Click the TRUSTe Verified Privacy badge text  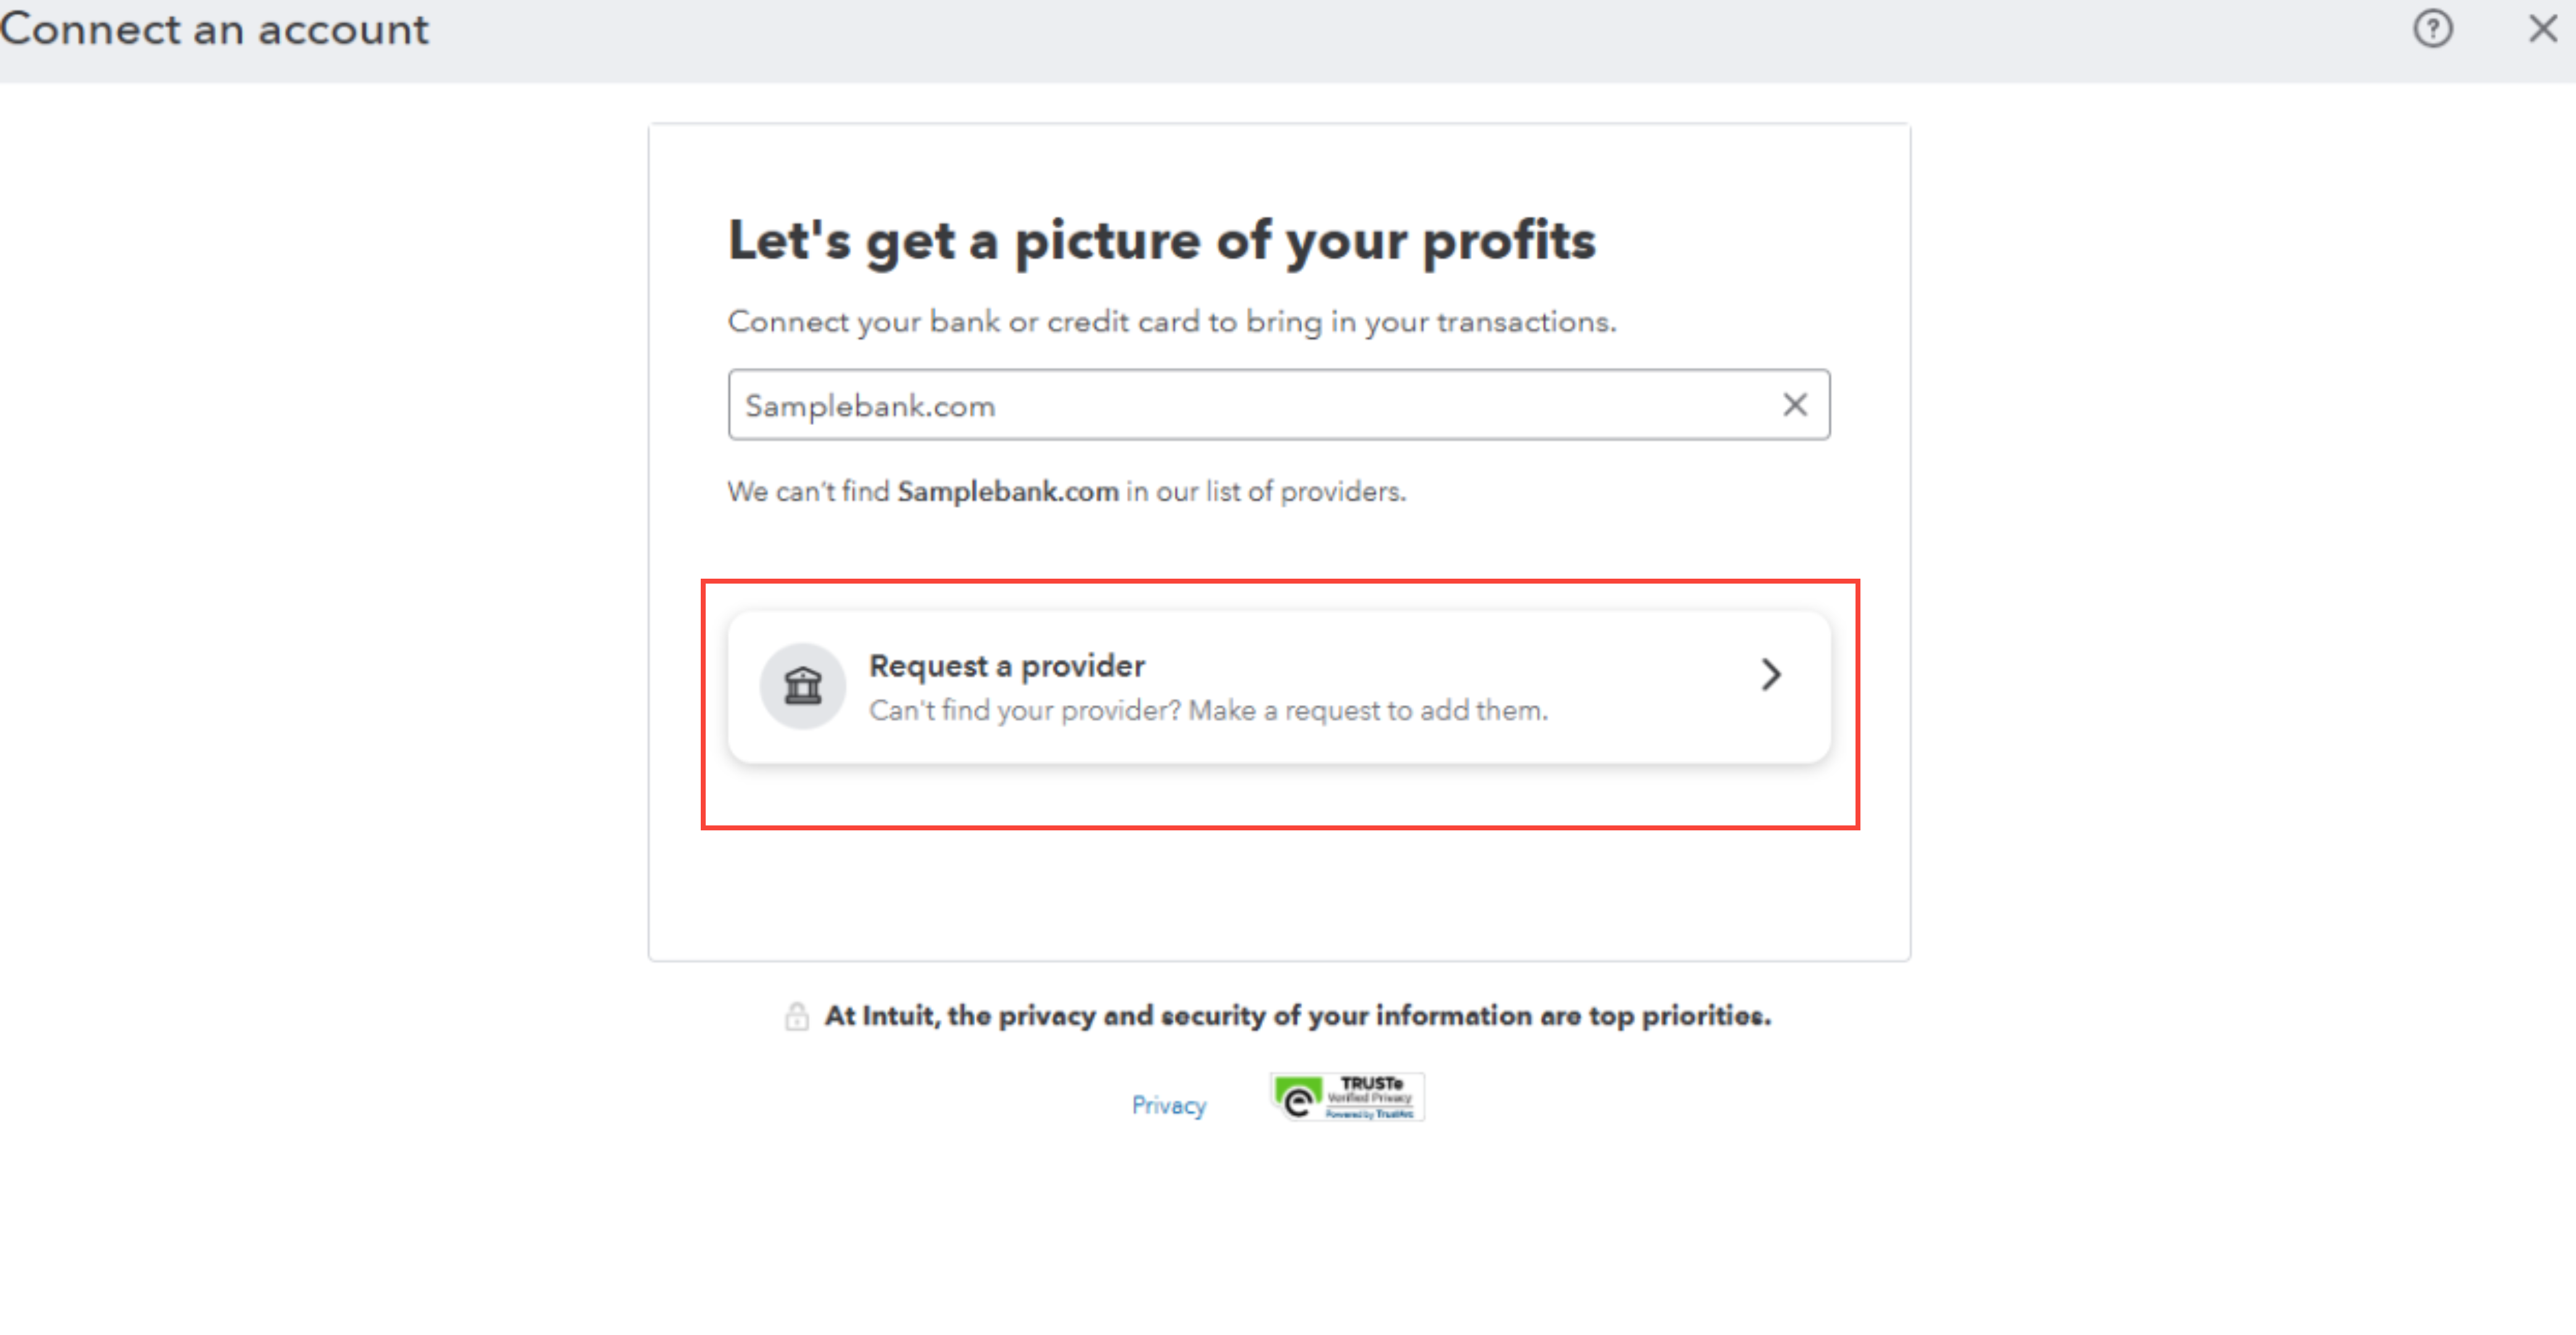[1371, 1096]
